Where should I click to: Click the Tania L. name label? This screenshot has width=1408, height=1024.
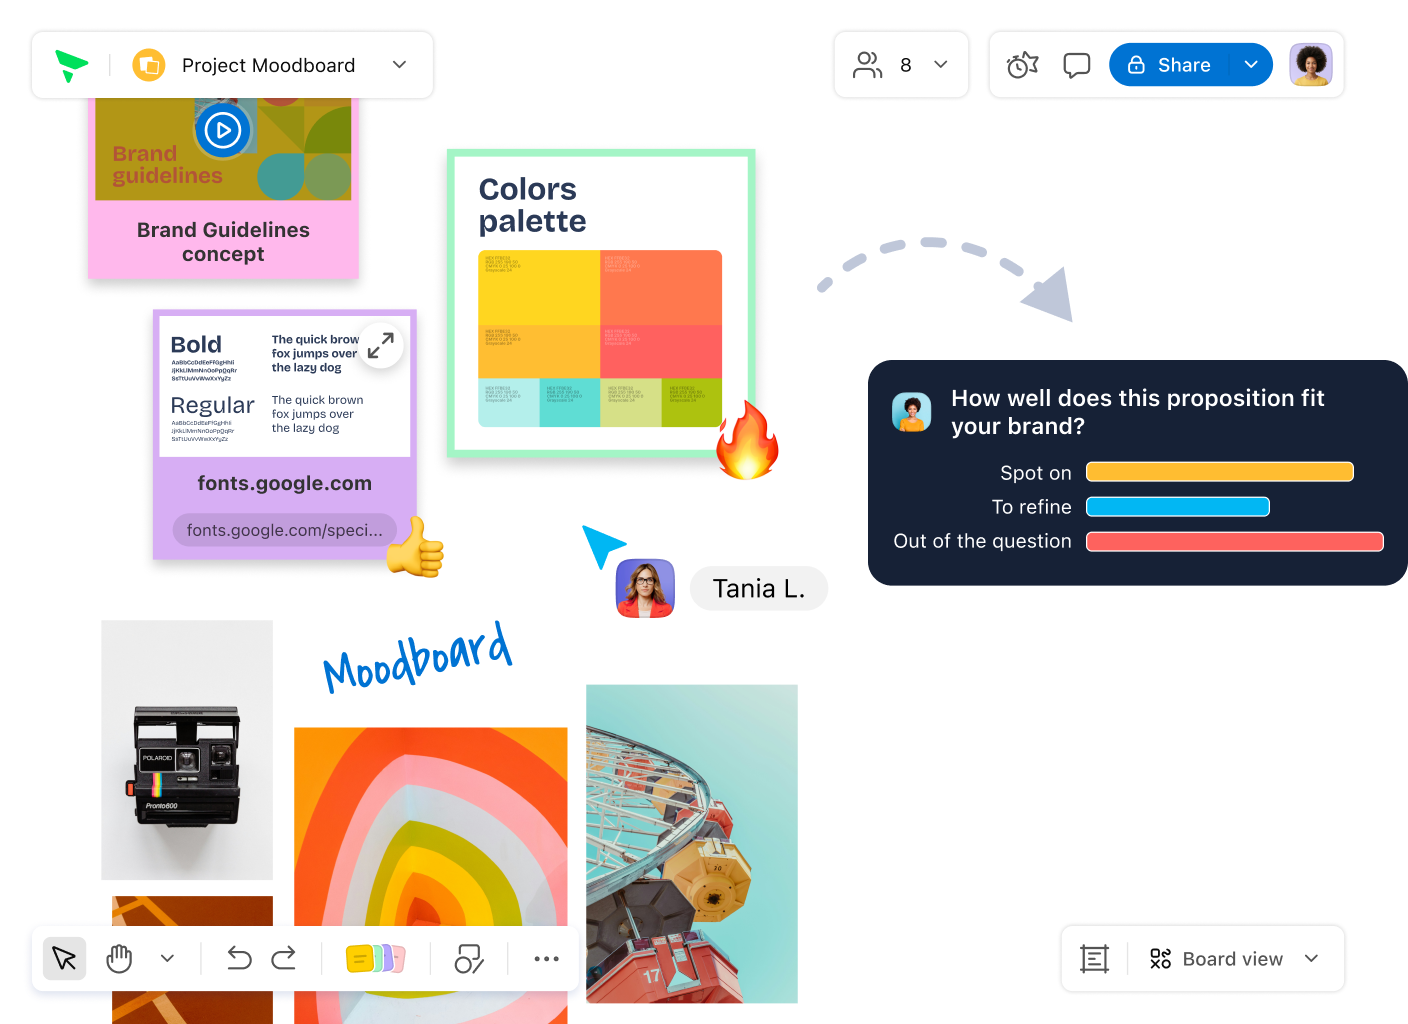click(x=759, y=588)
